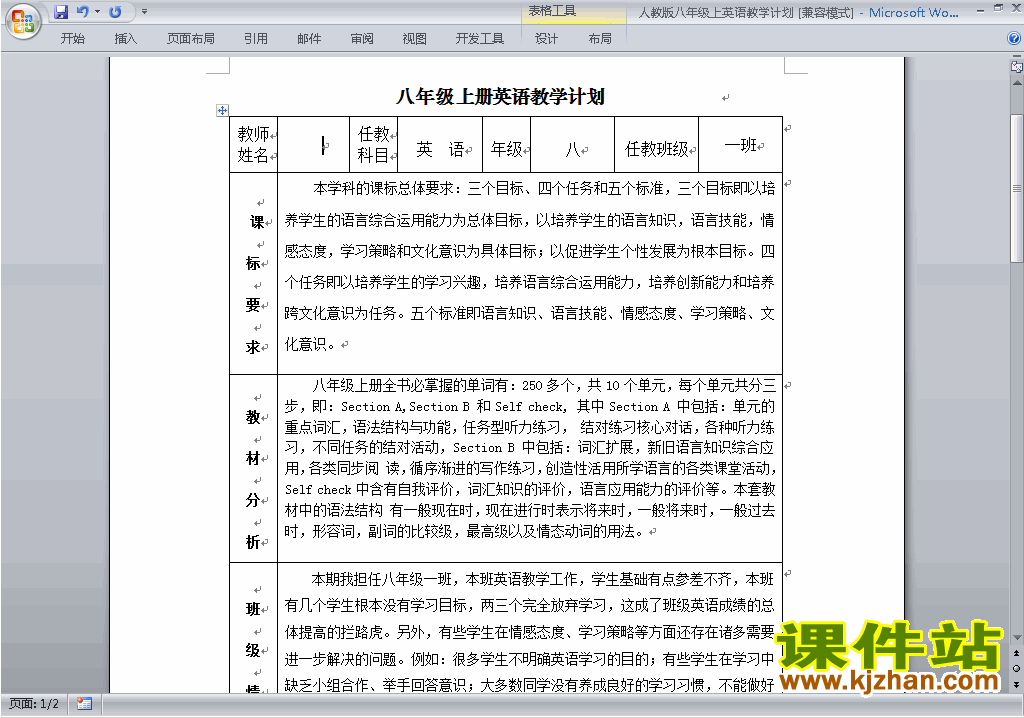Screen dimensions: 1024x718
Task: Open the Office button menu
Action: (x=23, y=22)
